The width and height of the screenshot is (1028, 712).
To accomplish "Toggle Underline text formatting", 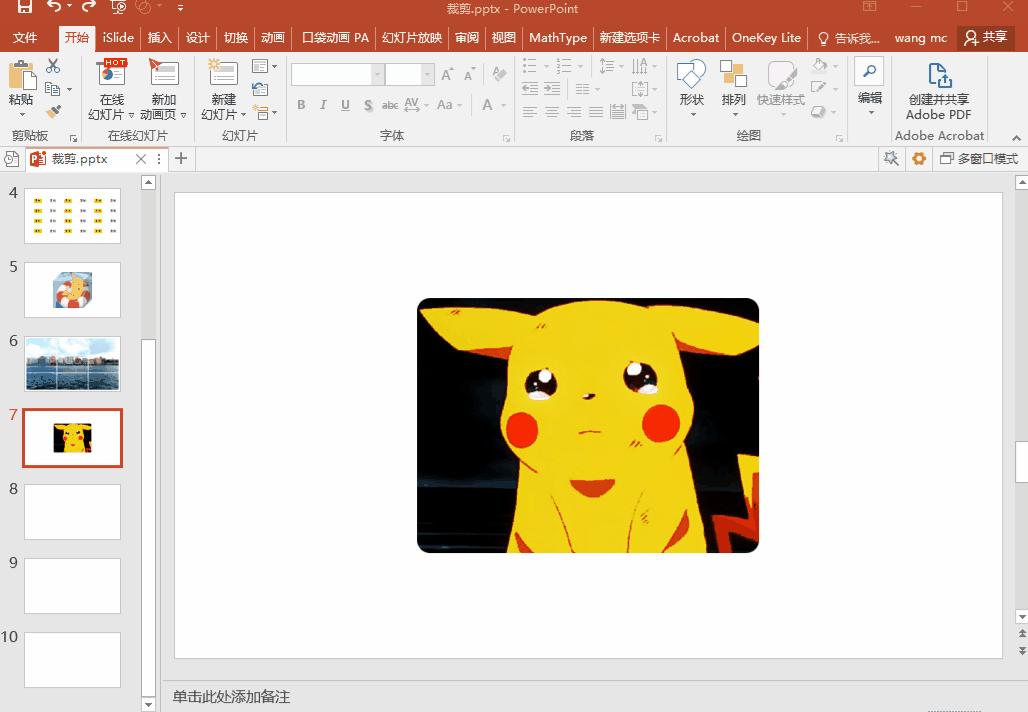I will [x=345, y=105].
